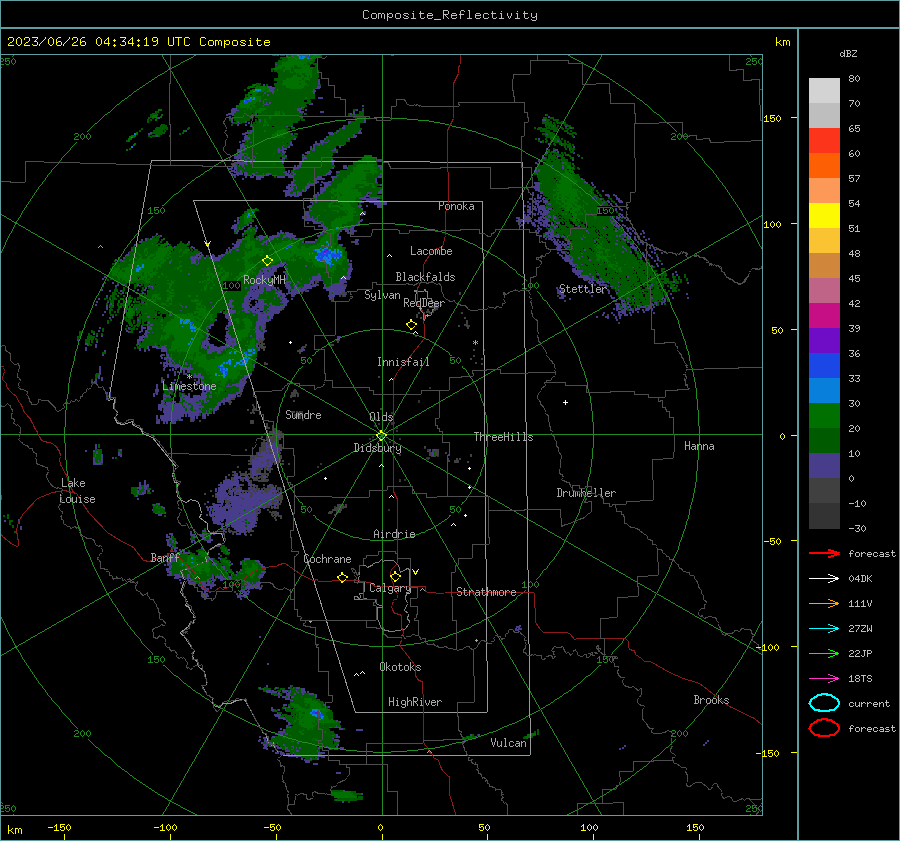
Task: Click the Didsbury city label
Action: click(x=377, y=448)
